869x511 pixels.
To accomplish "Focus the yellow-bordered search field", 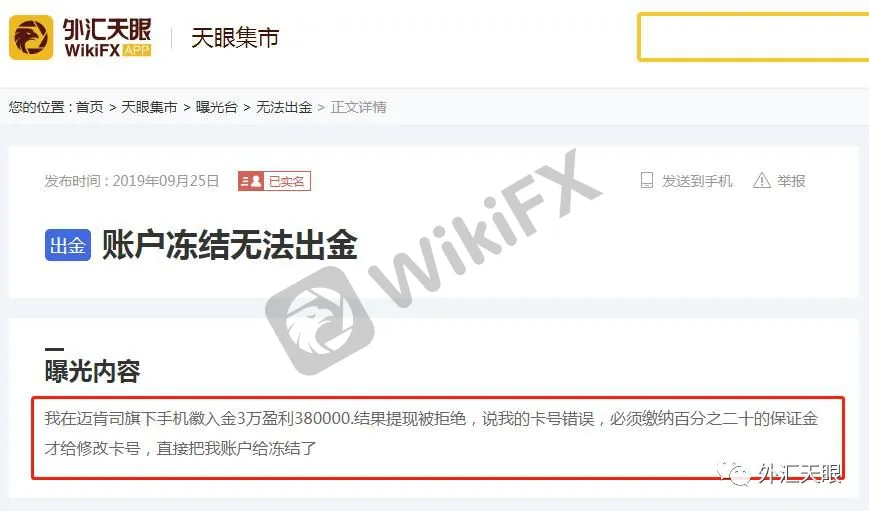I will [x=753, y=37].
